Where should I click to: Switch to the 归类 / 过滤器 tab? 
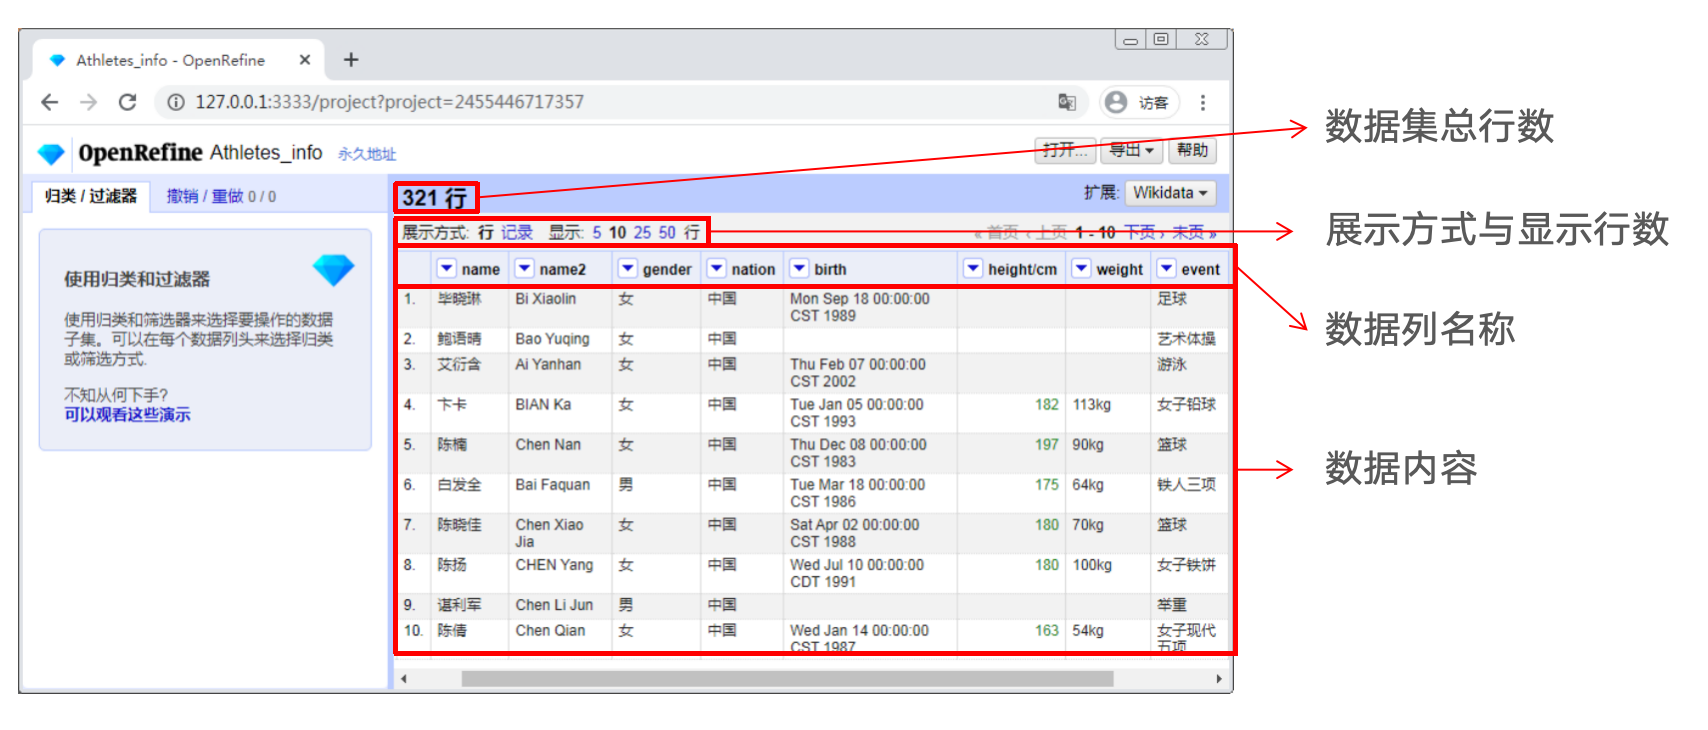(91, 196)
